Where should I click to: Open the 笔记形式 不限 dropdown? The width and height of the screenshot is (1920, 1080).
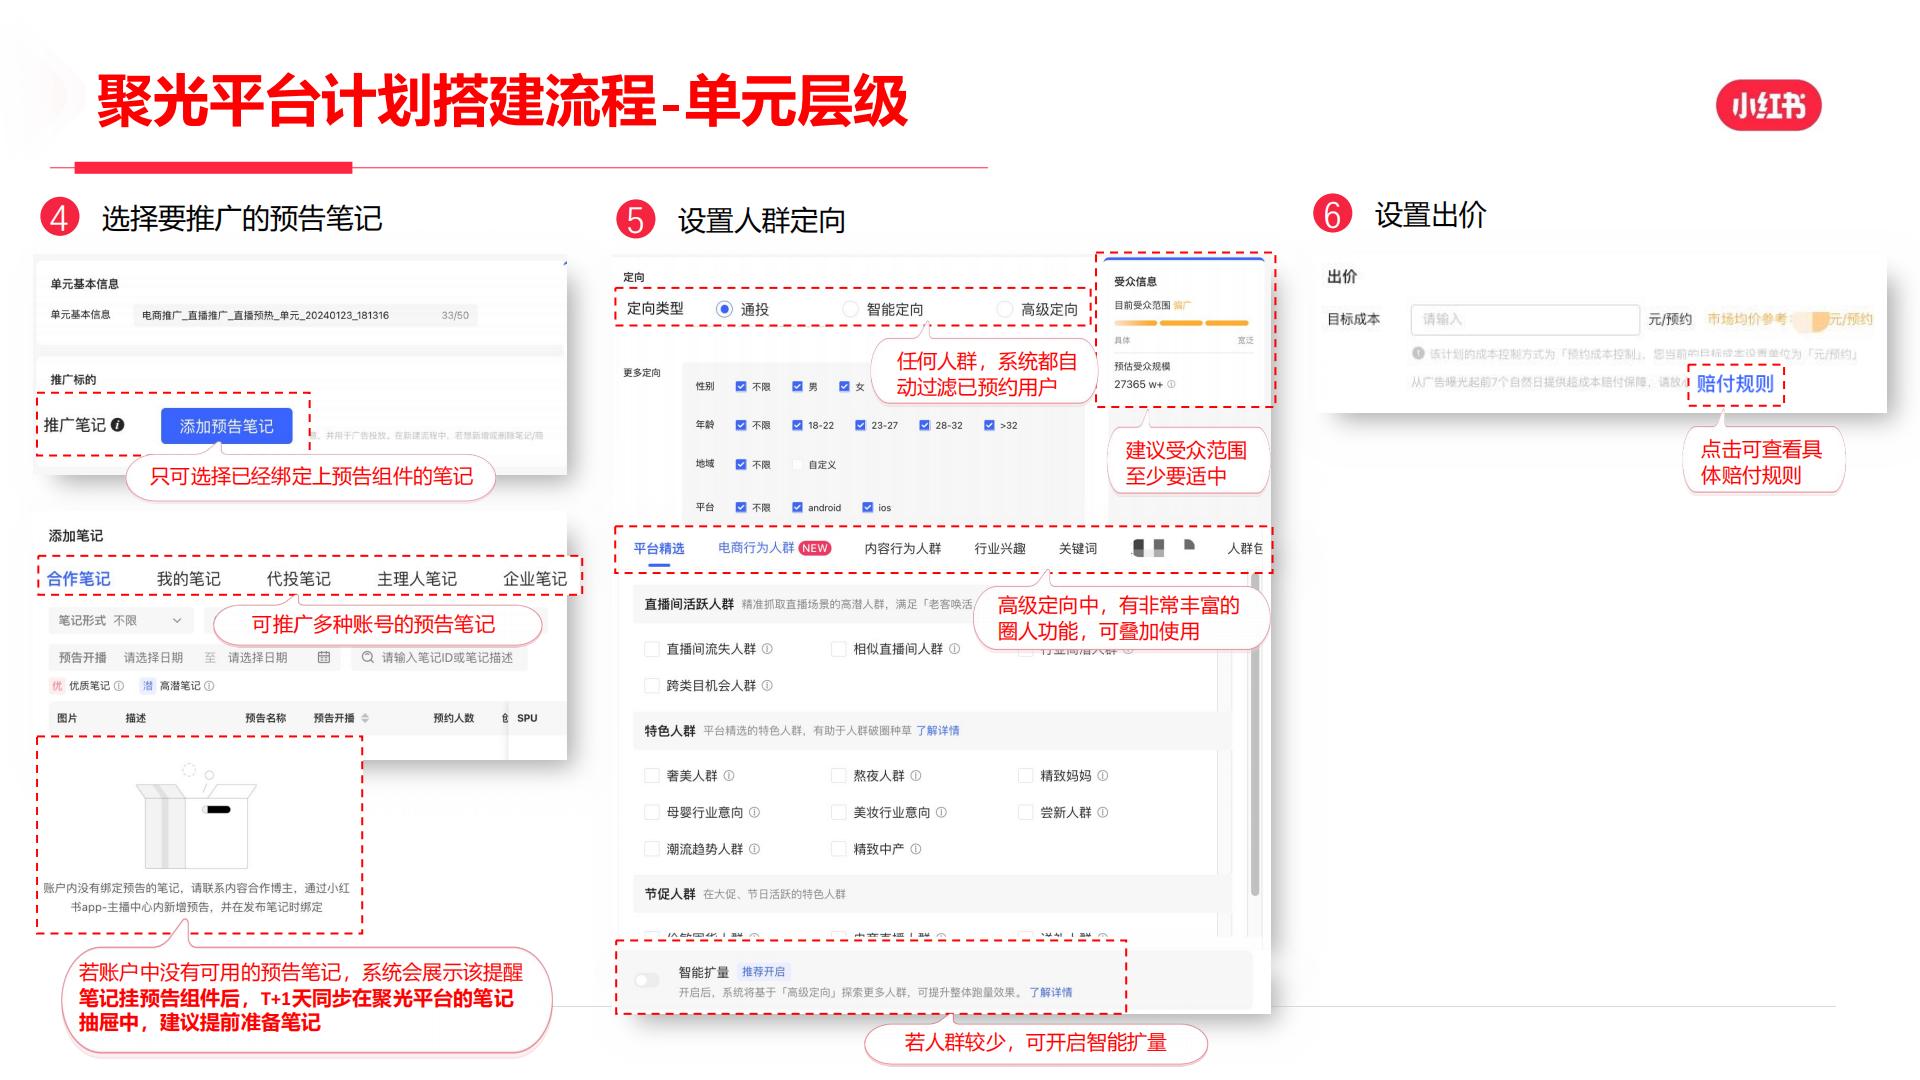(x=120, y=621)
